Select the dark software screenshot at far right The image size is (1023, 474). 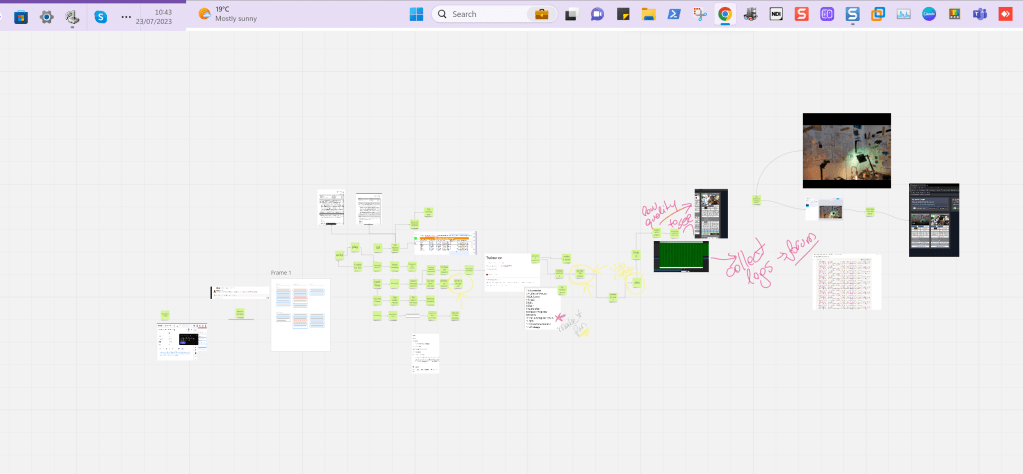coord(934,220)
